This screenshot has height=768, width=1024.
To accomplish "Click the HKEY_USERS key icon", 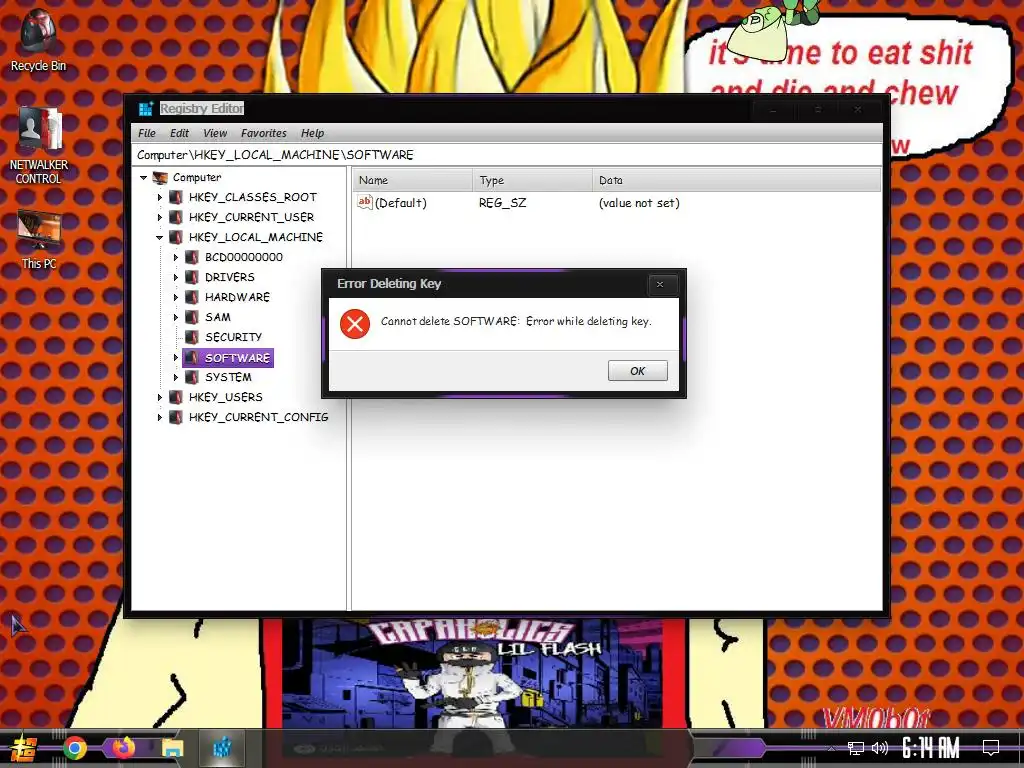I will [176, 397].
